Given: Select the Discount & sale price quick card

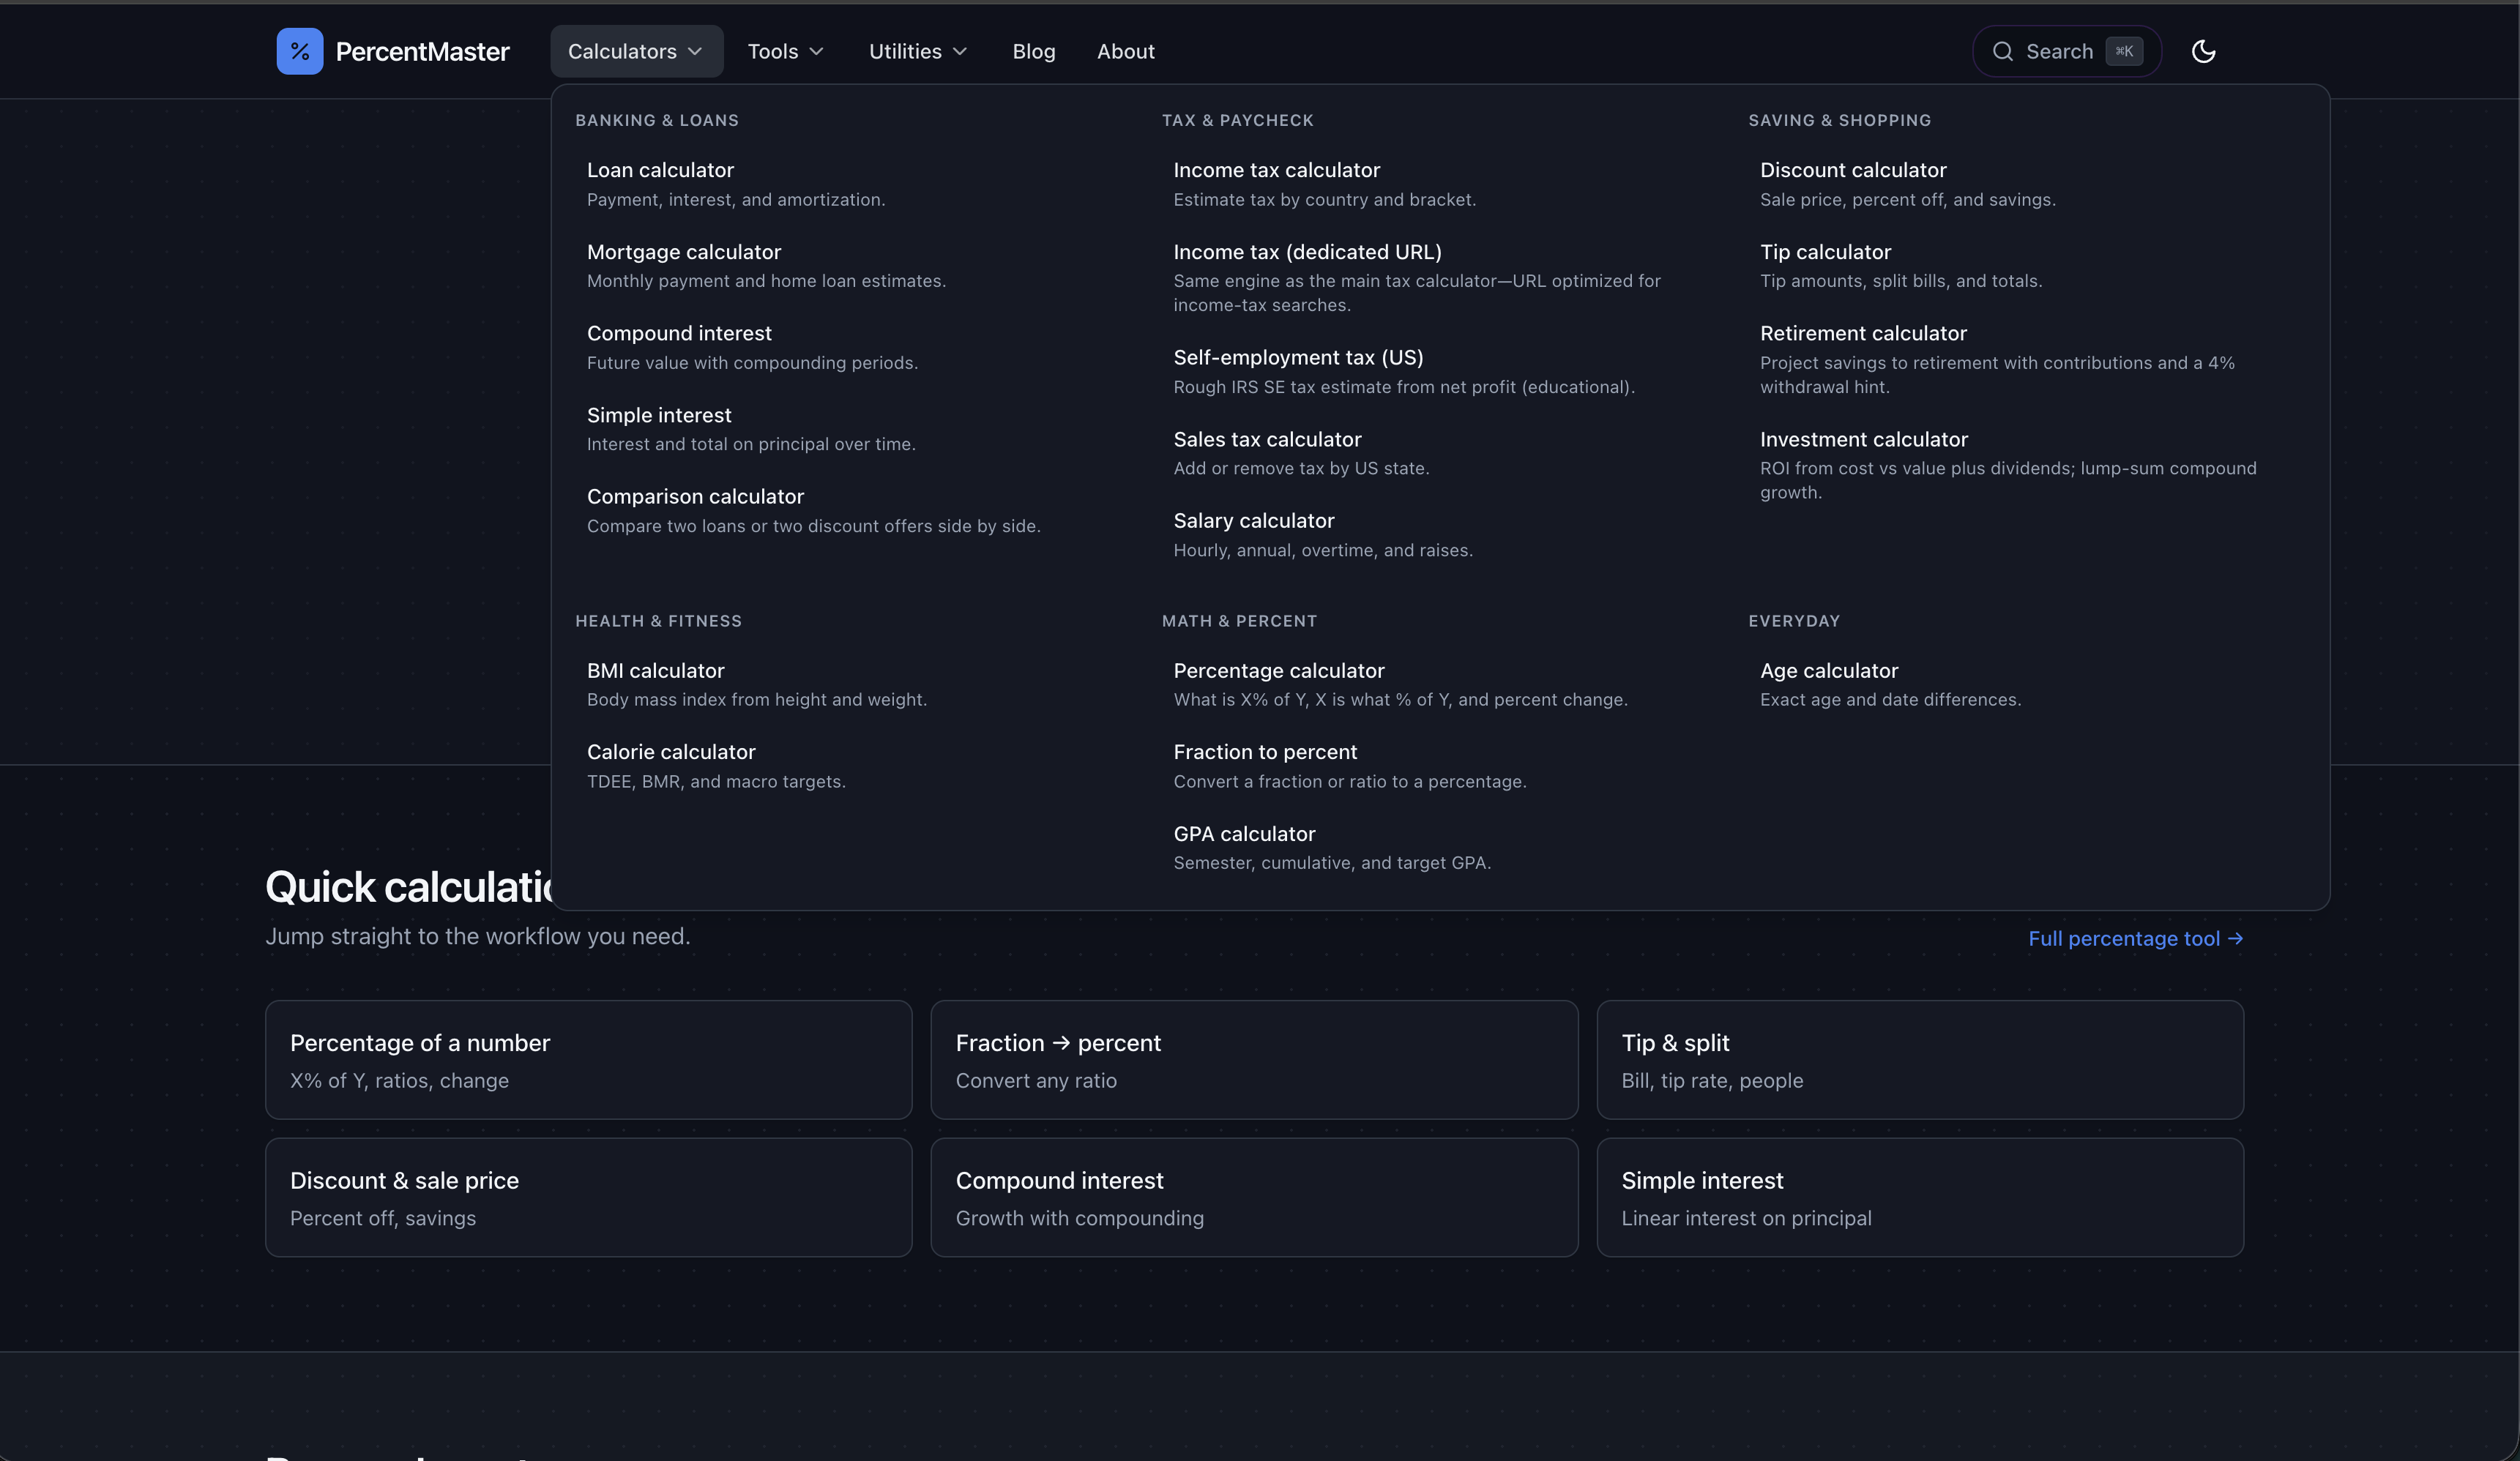Looking at the screenshot, I should pyautogui.click(x=588, y=1197).
